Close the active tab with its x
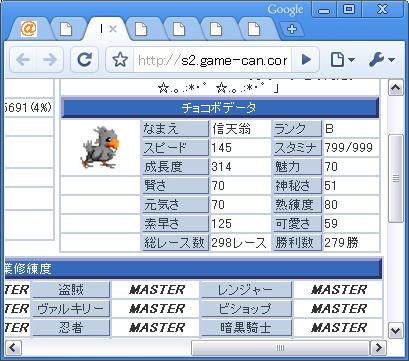Image resolution: width=409 pixels, height=361 pixels. [113, 29]
